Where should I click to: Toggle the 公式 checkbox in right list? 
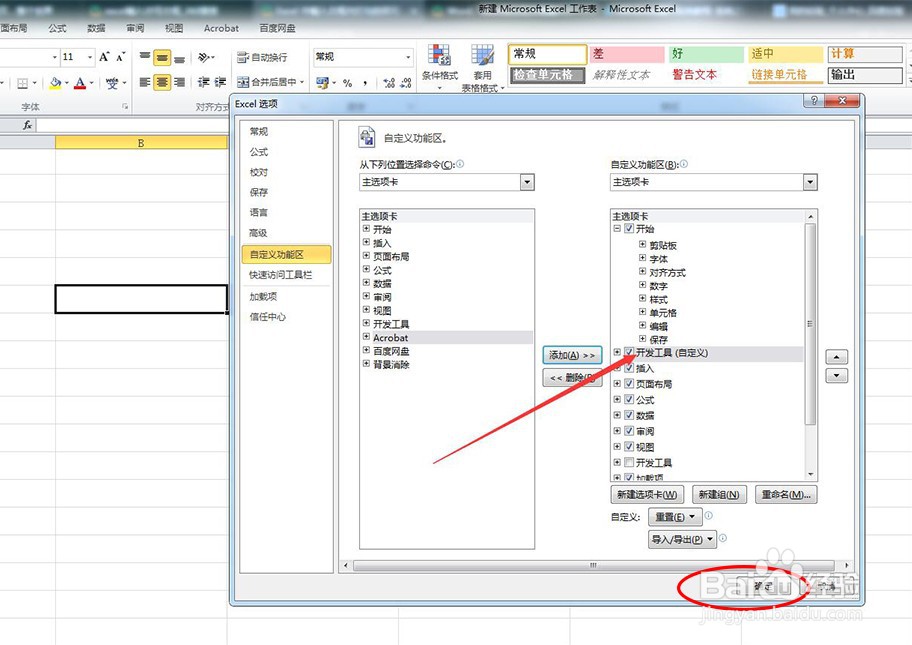click(629, 400)
